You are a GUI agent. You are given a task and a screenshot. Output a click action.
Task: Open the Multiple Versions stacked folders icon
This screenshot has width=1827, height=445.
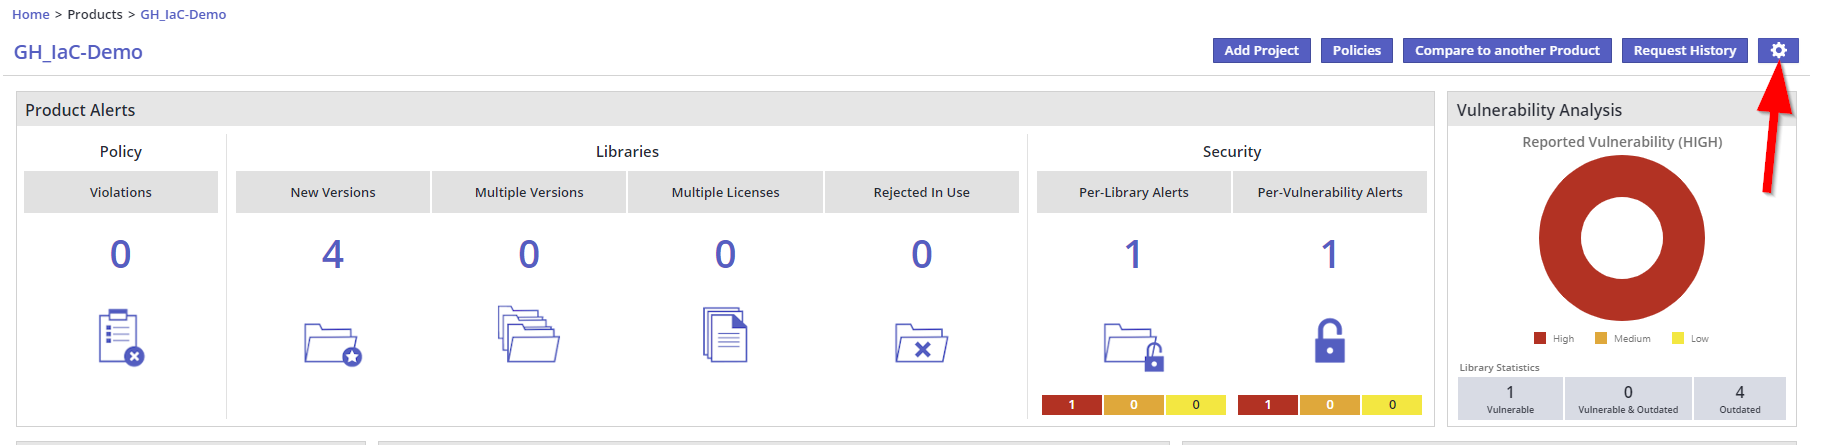(529, 335)
